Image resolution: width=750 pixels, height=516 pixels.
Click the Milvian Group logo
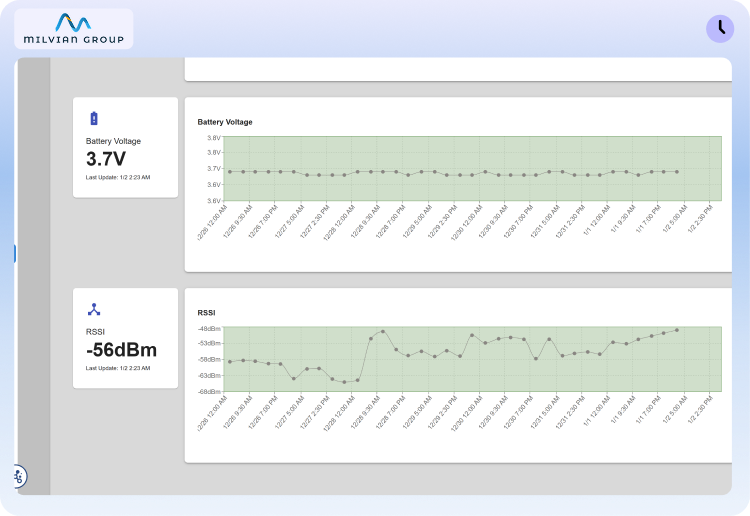coord(74,29)
